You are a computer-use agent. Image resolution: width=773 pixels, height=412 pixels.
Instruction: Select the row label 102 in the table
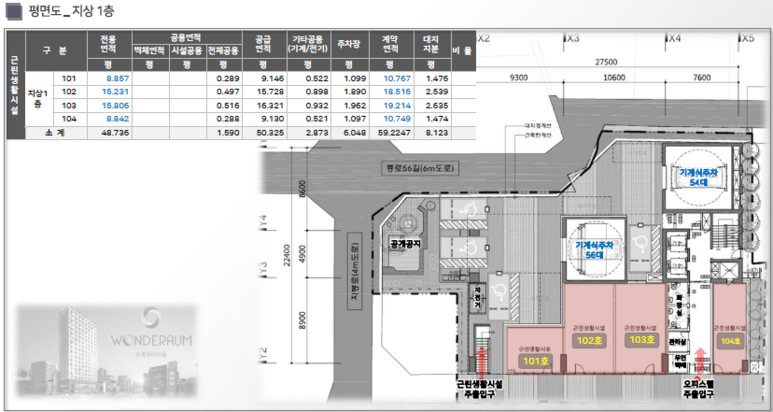coord(70,92)
